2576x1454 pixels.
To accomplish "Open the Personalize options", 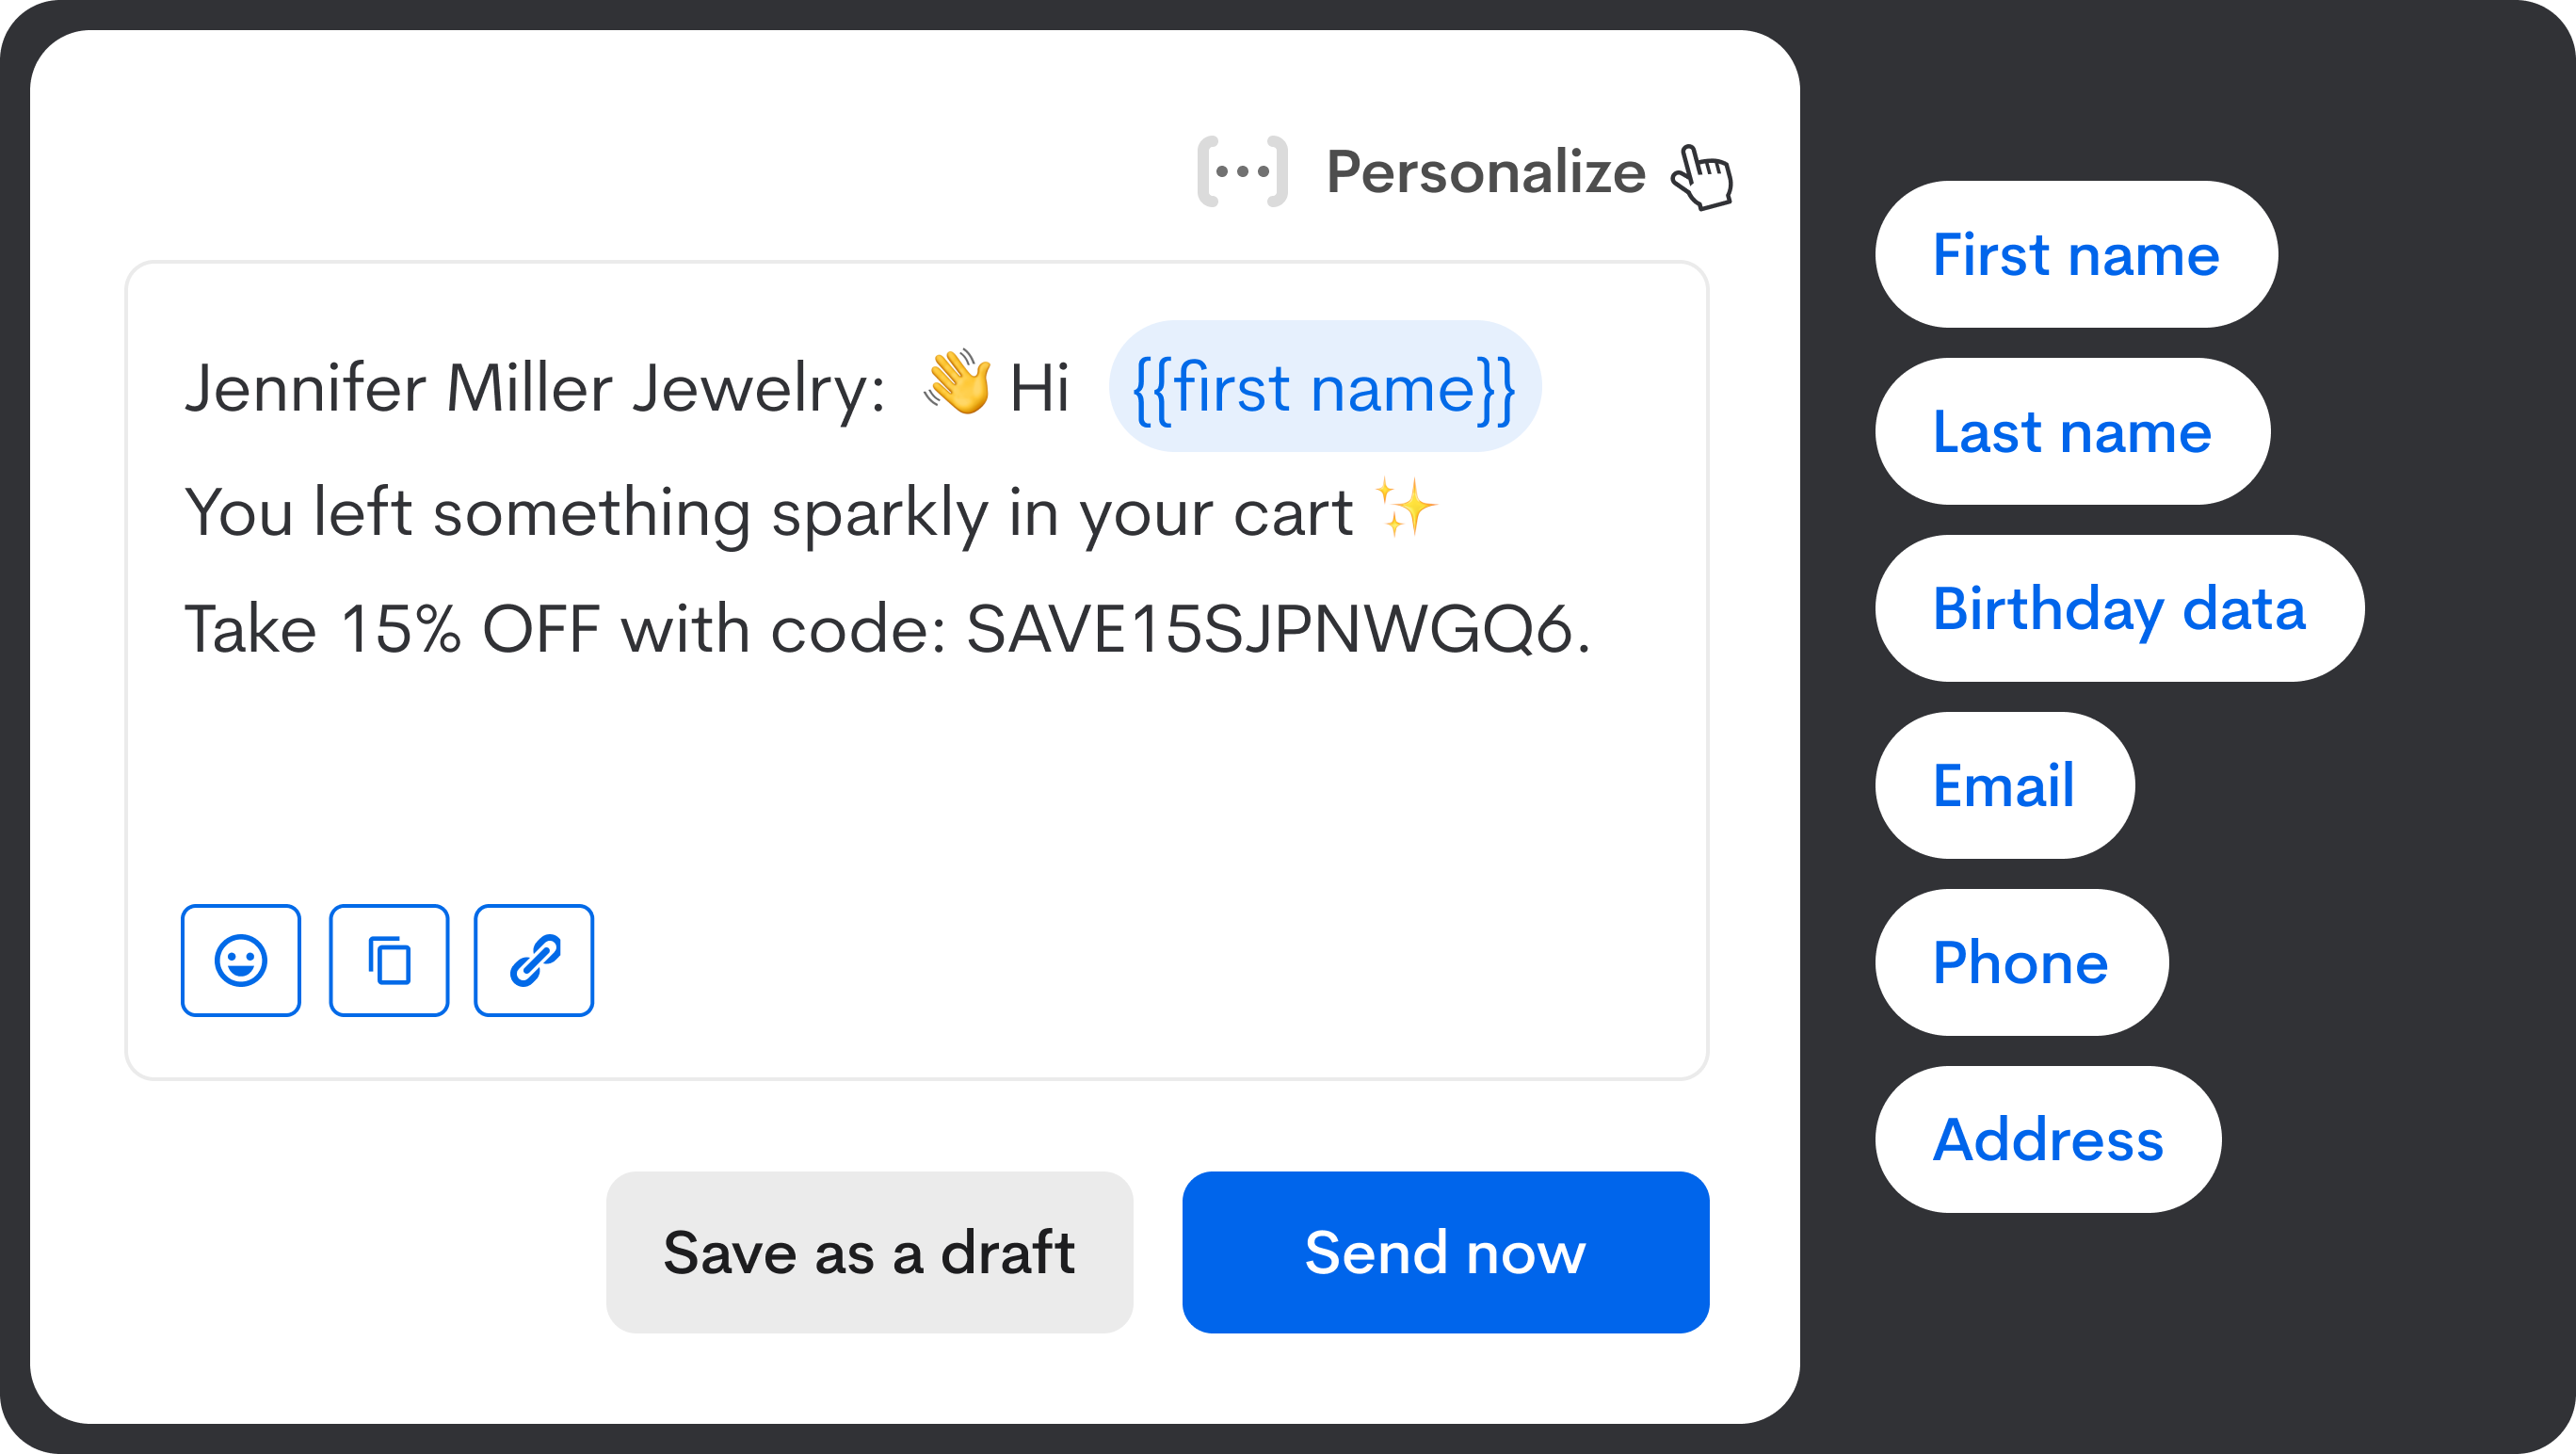I will click(x=1485, y=172).
